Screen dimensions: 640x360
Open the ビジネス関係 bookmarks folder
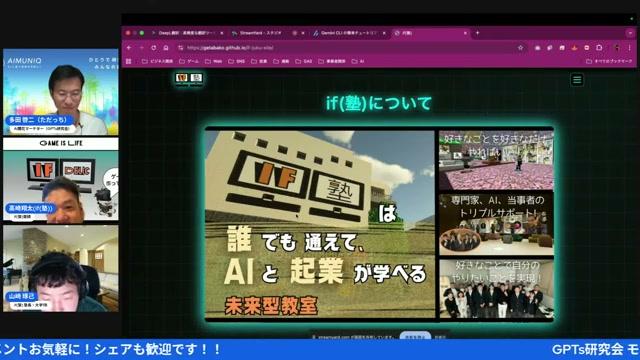click(157, 61)
